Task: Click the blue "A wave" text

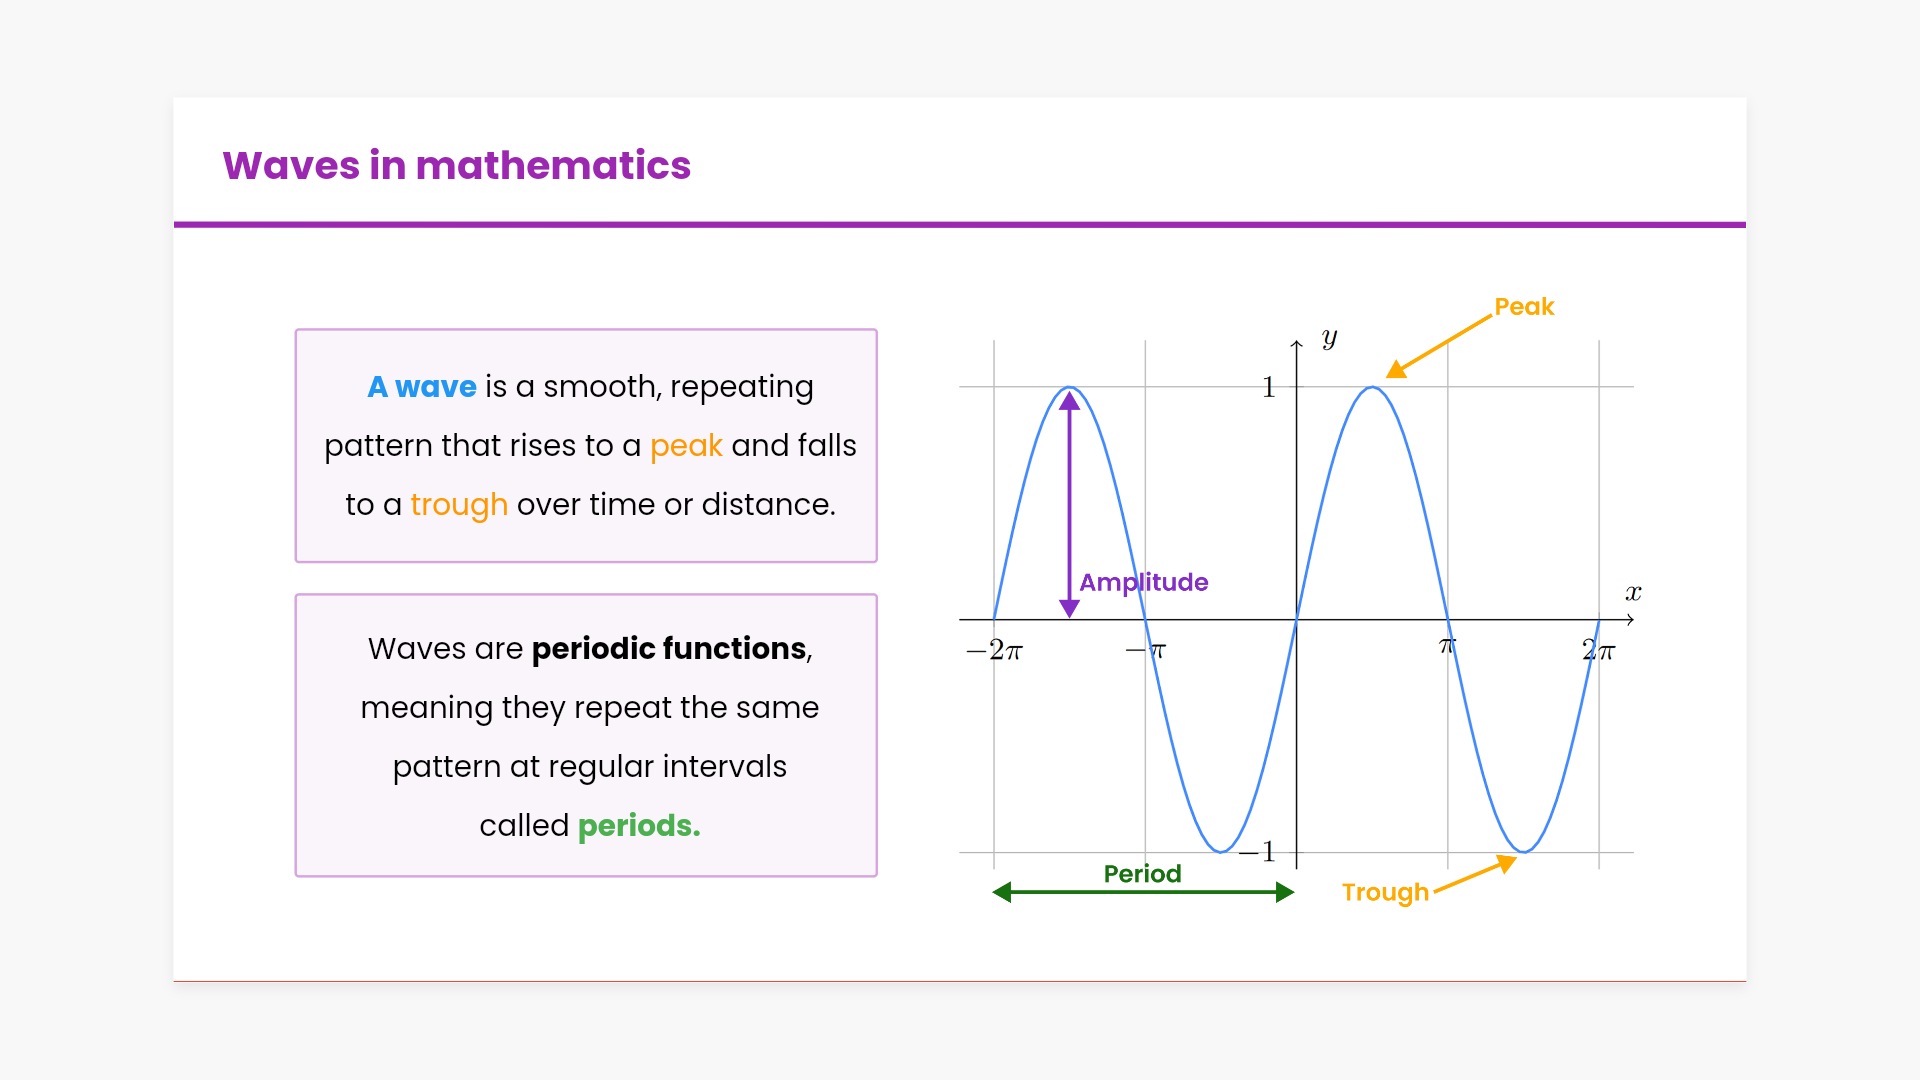Action: click(x=422, y=387)
